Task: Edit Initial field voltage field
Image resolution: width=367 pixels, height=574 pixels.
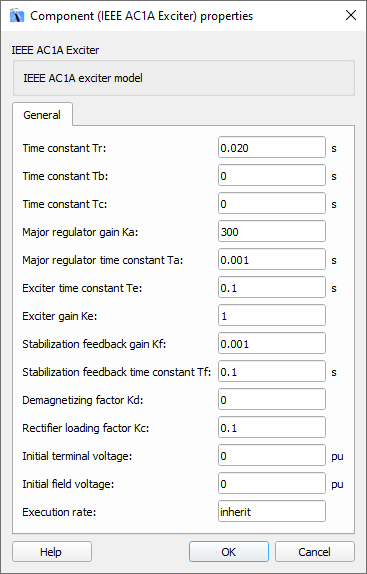Action: 272,484
